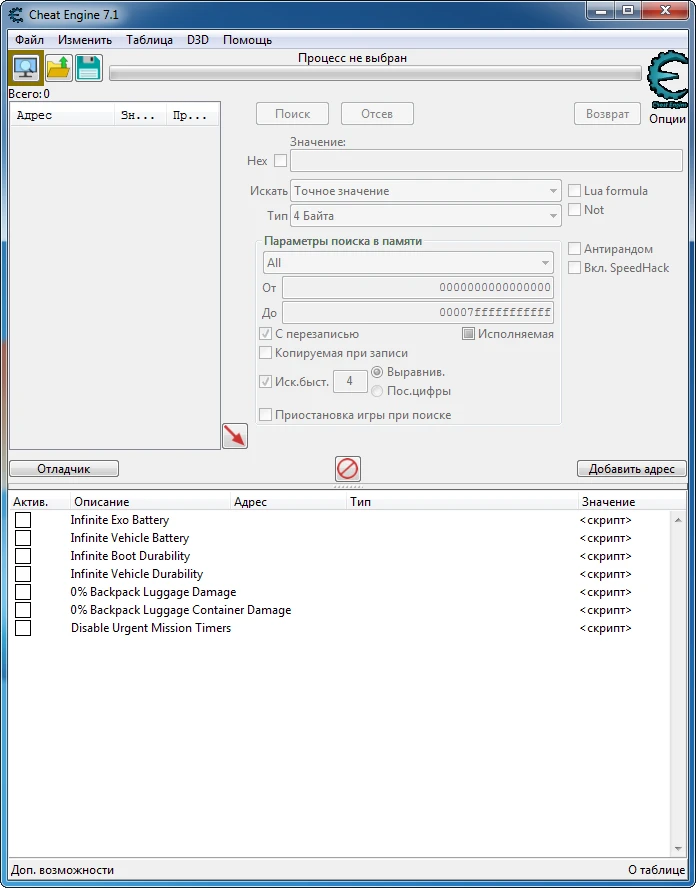This screenshot has height=888, width=696.
Task: Click the Cheat Engine title bar icon
Action: (16, 14)
